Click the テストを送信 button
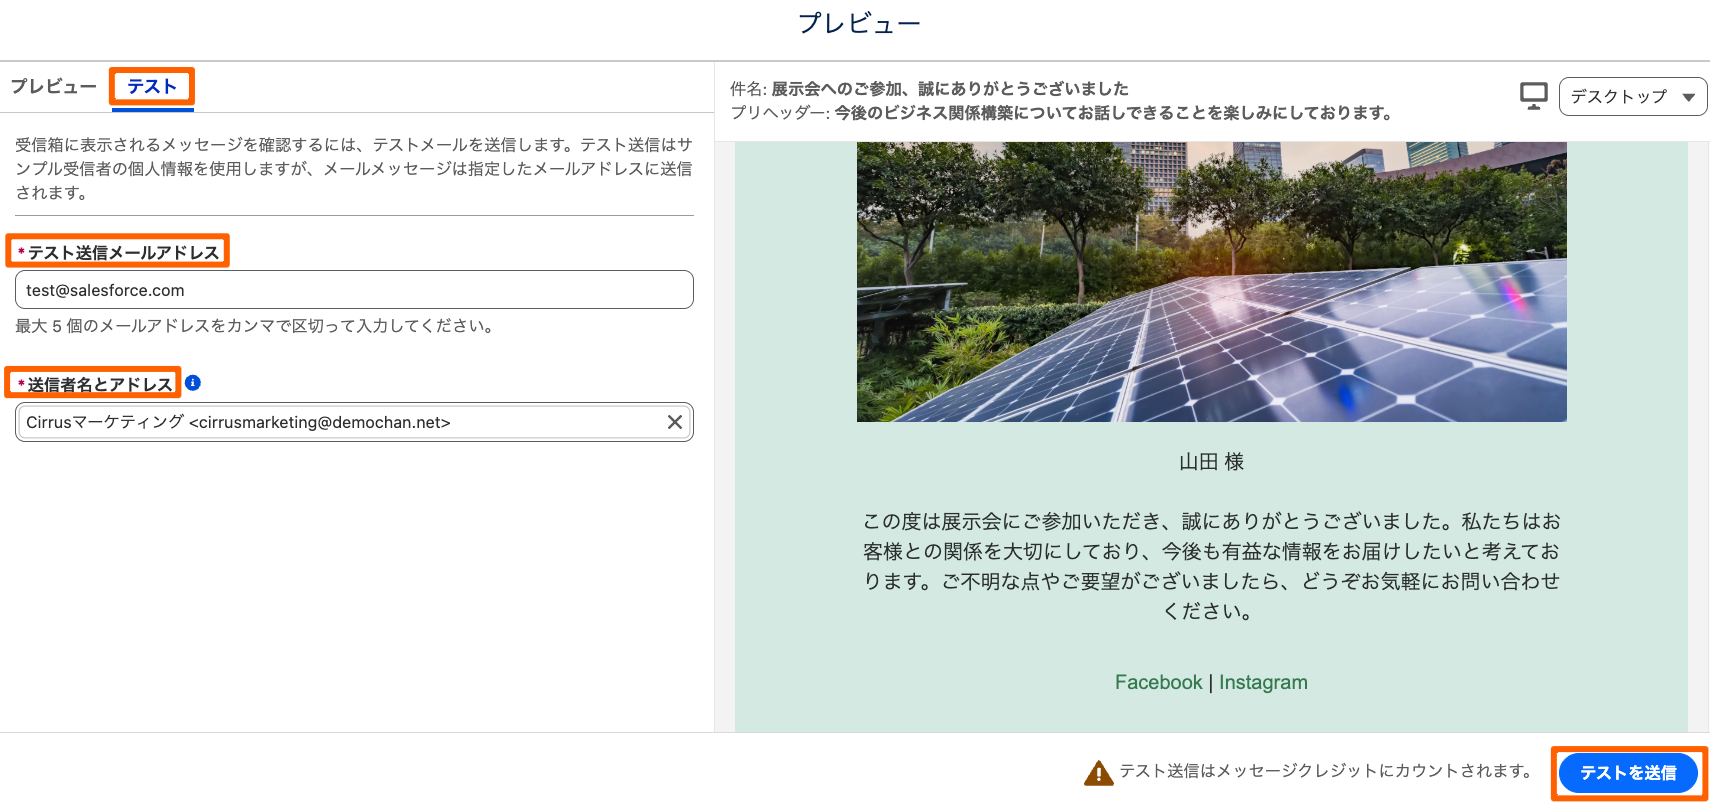The width and height of the screenshot is (1710, 811). [1628, 773]
